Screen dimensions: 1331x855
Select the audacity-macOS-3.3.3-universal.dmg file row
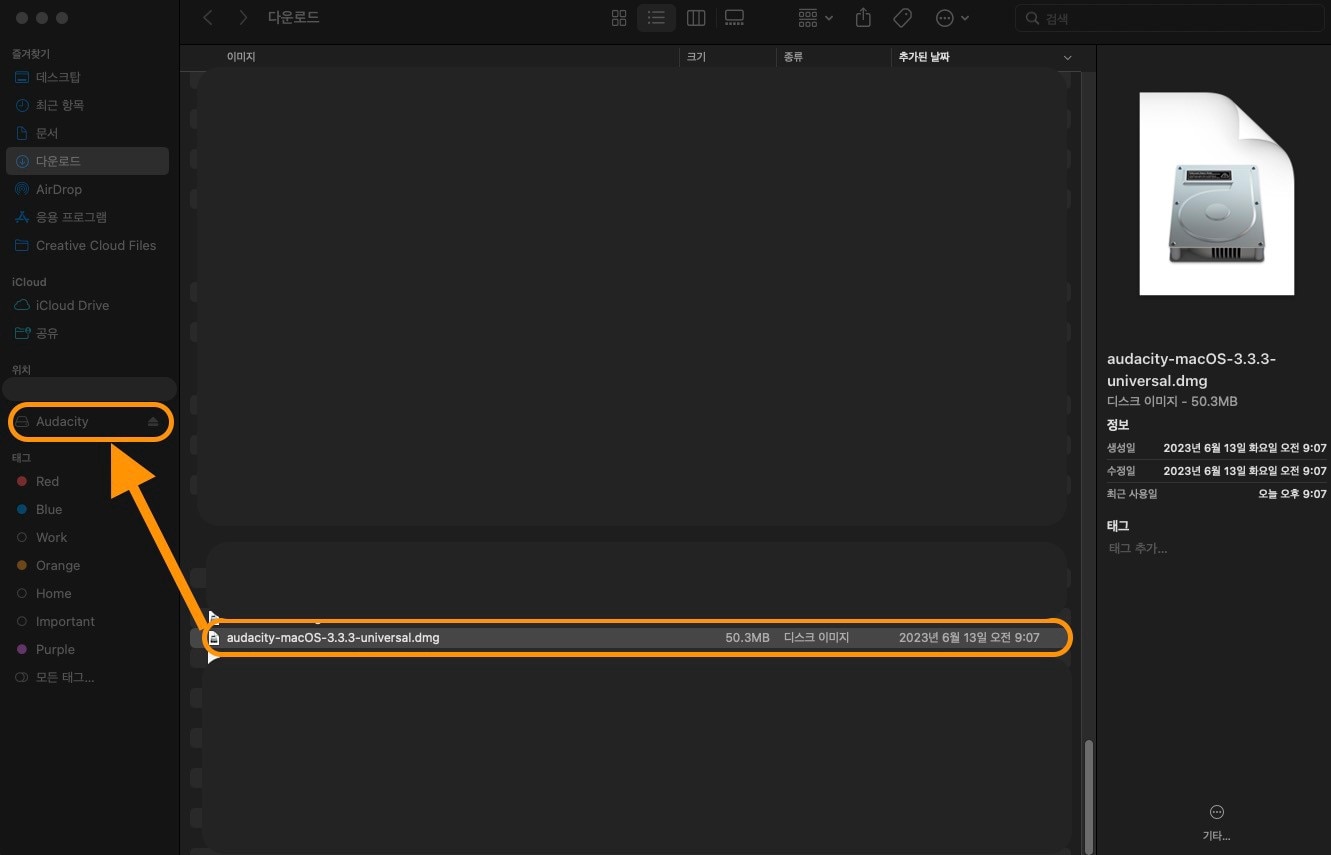pyautogui.click(x=638, y=637)
